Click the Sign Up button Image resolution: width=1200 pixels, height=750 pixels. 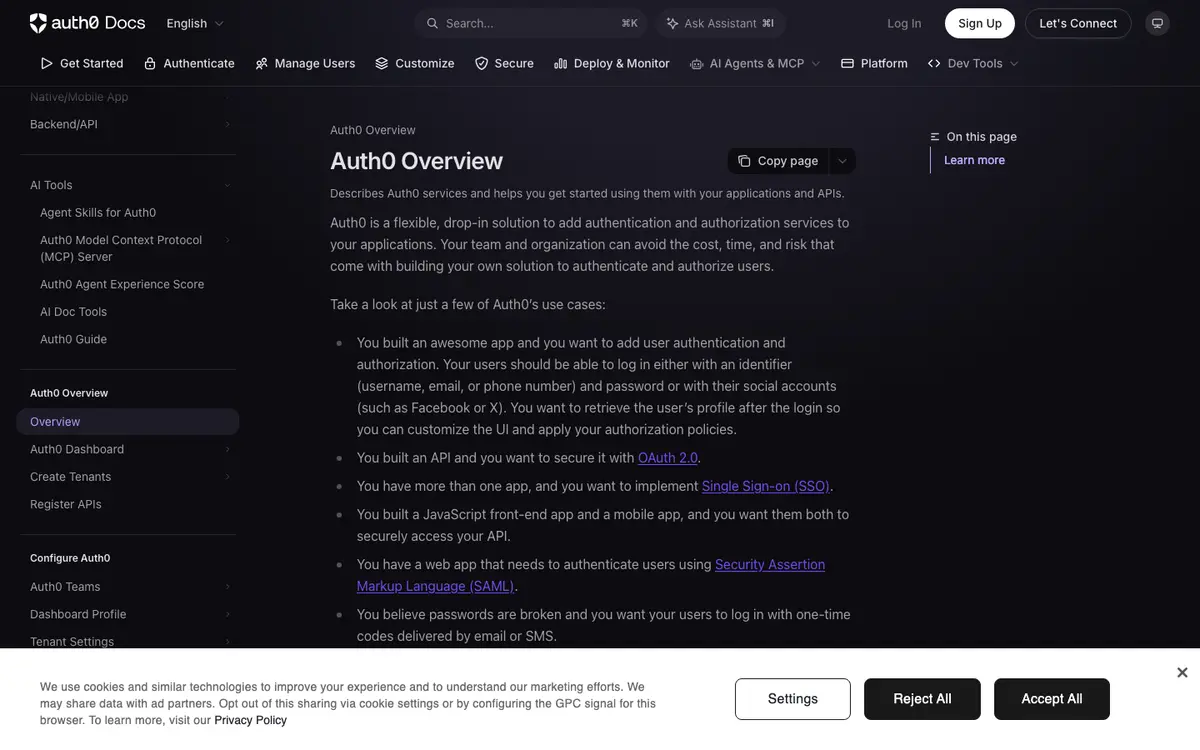pyautogui.click(x=980, y=23)
